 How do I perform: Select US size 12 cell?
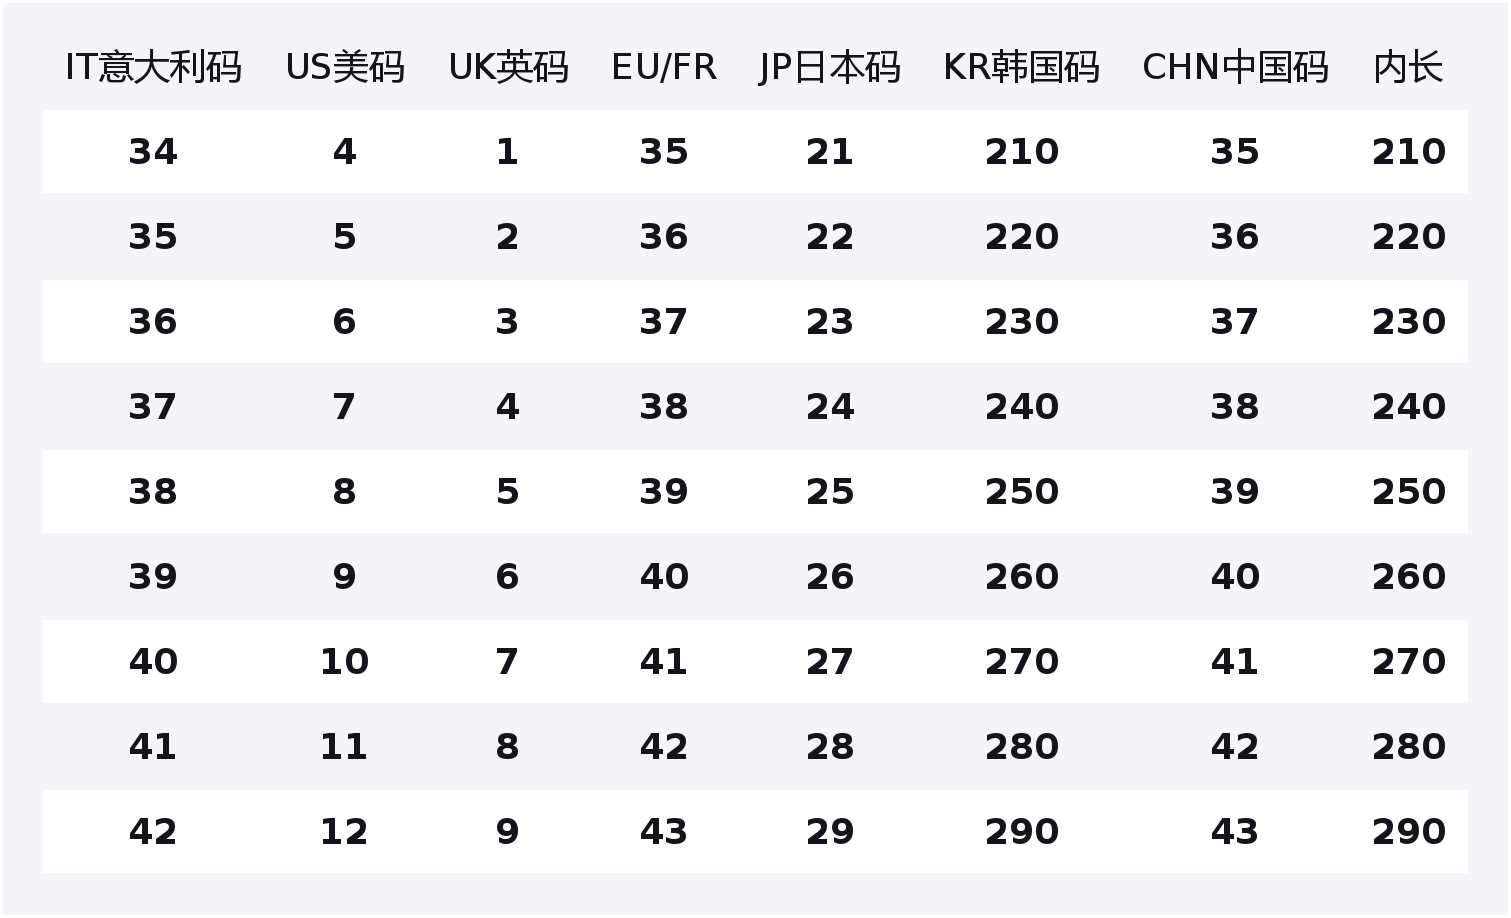coord(344,832)
